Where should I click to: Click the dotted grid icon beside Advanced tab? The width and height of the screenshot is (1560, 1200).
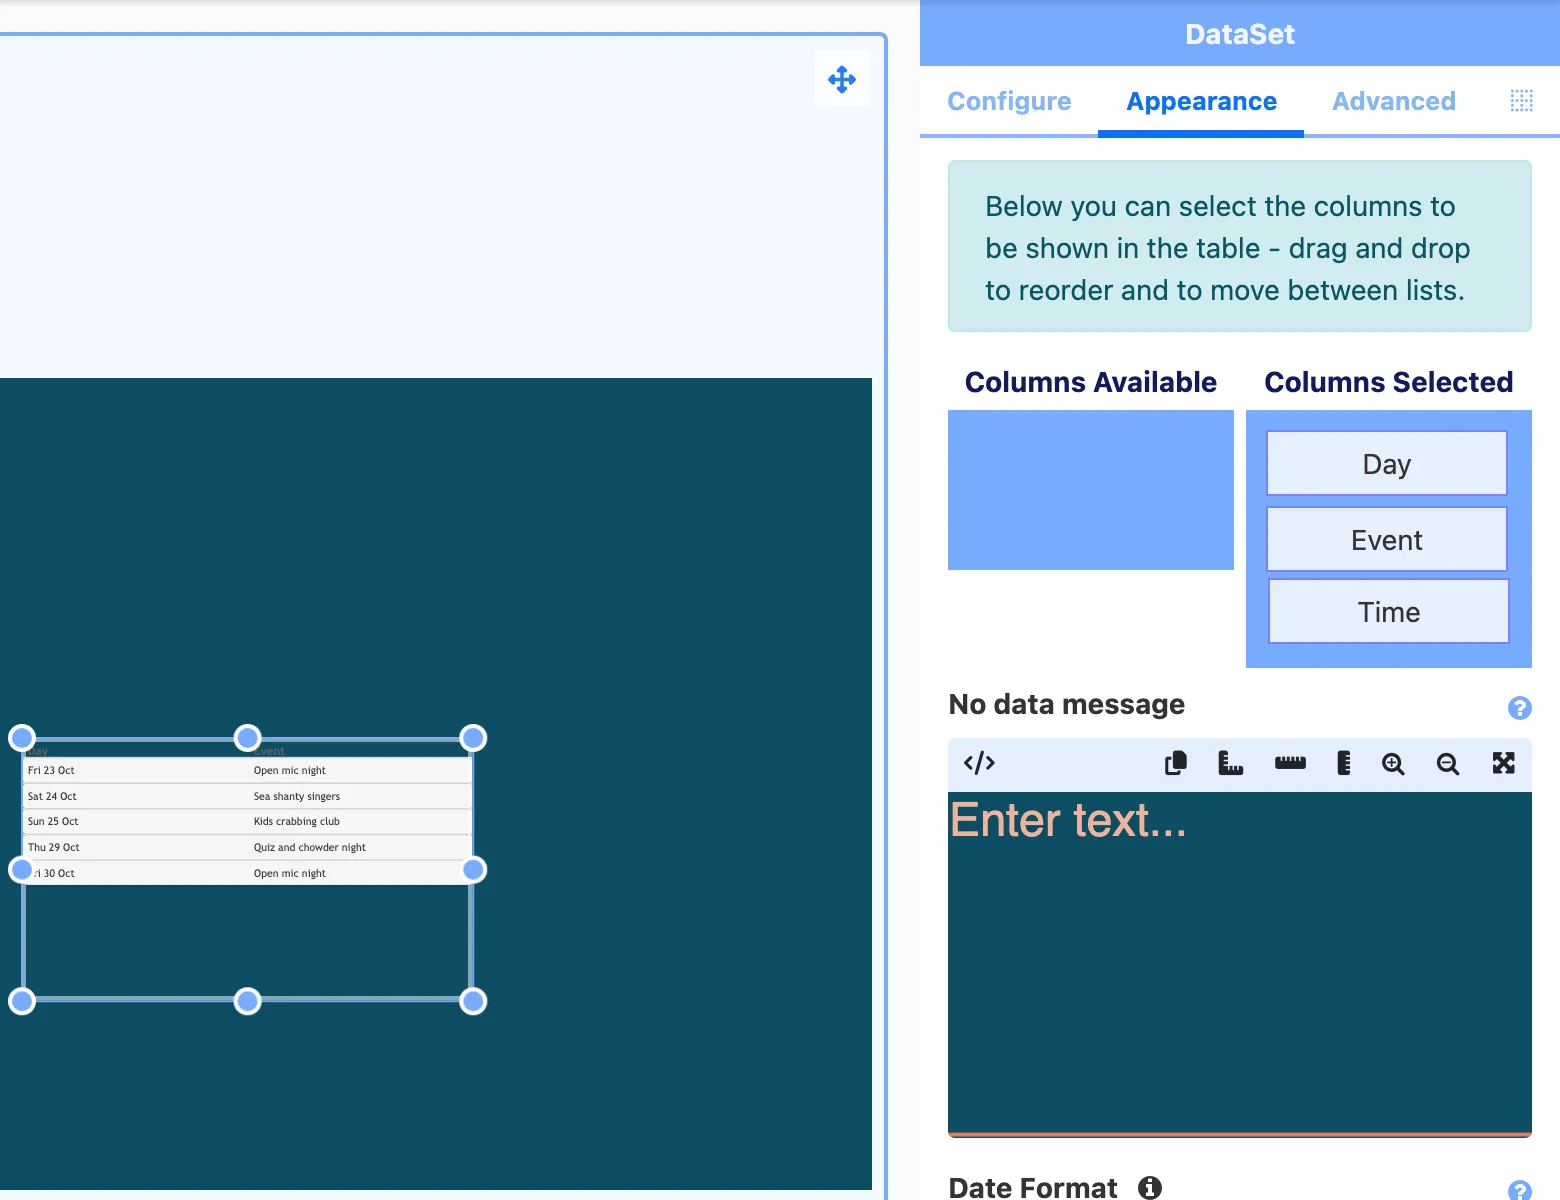(x=1521, y=101)
